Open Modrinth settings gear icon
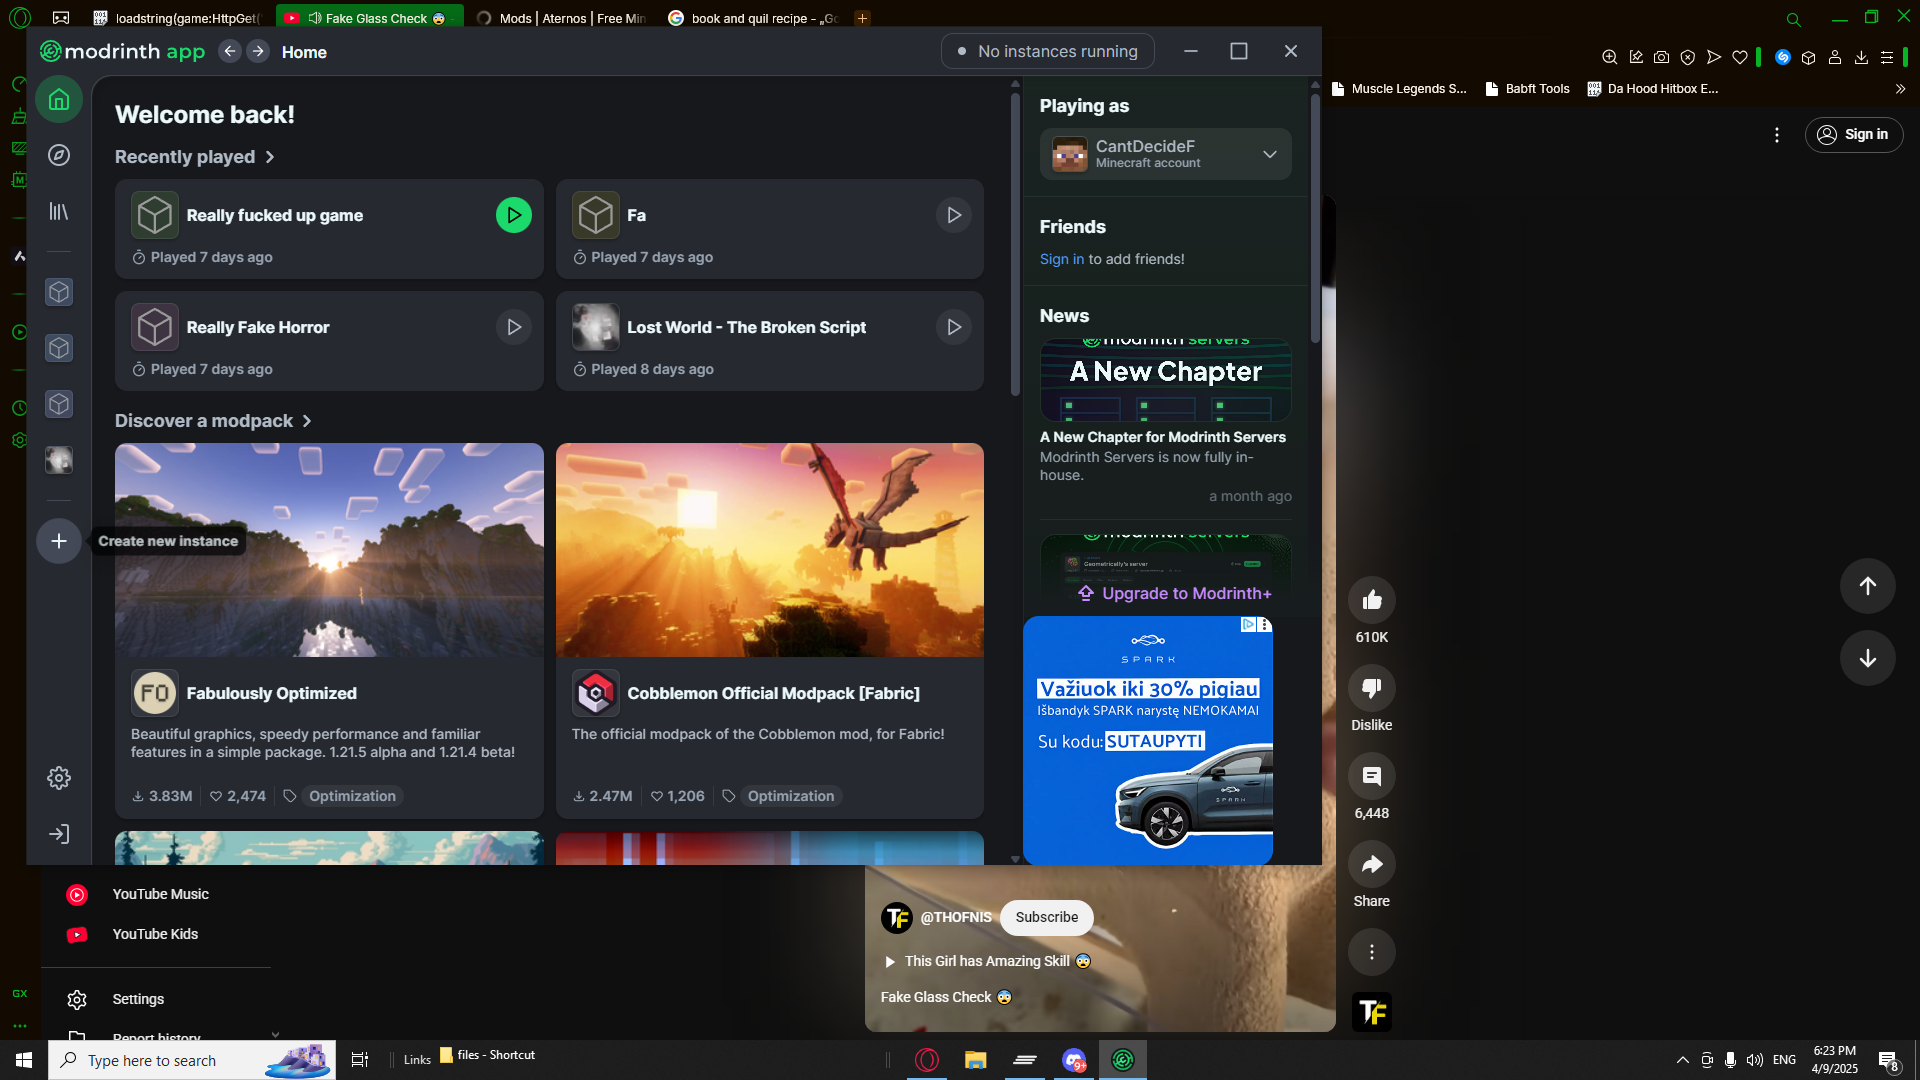Screen dimensions: 1920x1080 pos(59,778)
